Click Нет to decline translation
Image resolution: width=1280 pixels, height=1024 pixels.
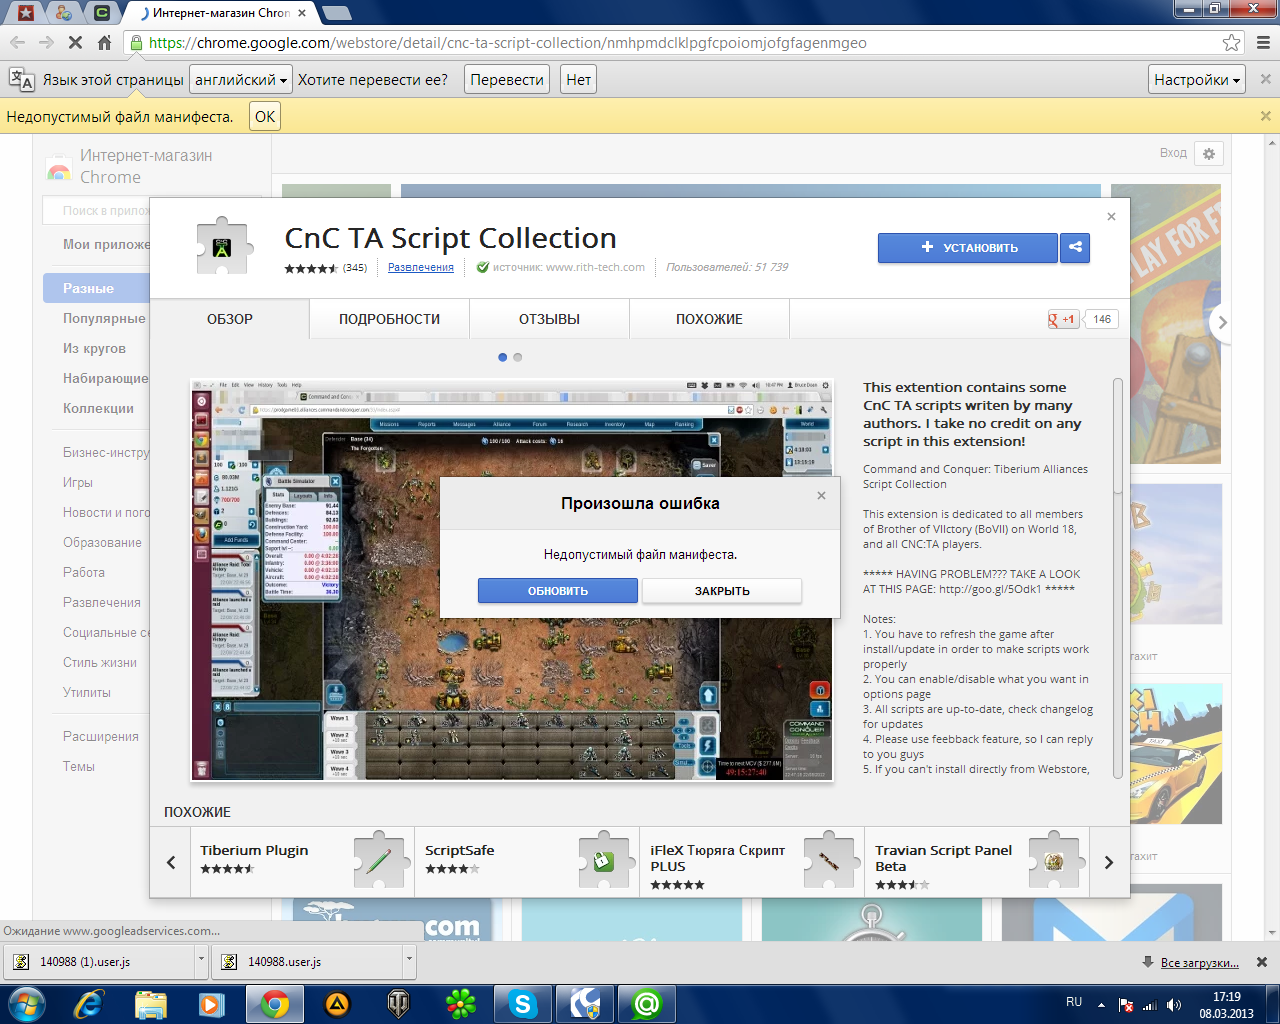(579, 80)
